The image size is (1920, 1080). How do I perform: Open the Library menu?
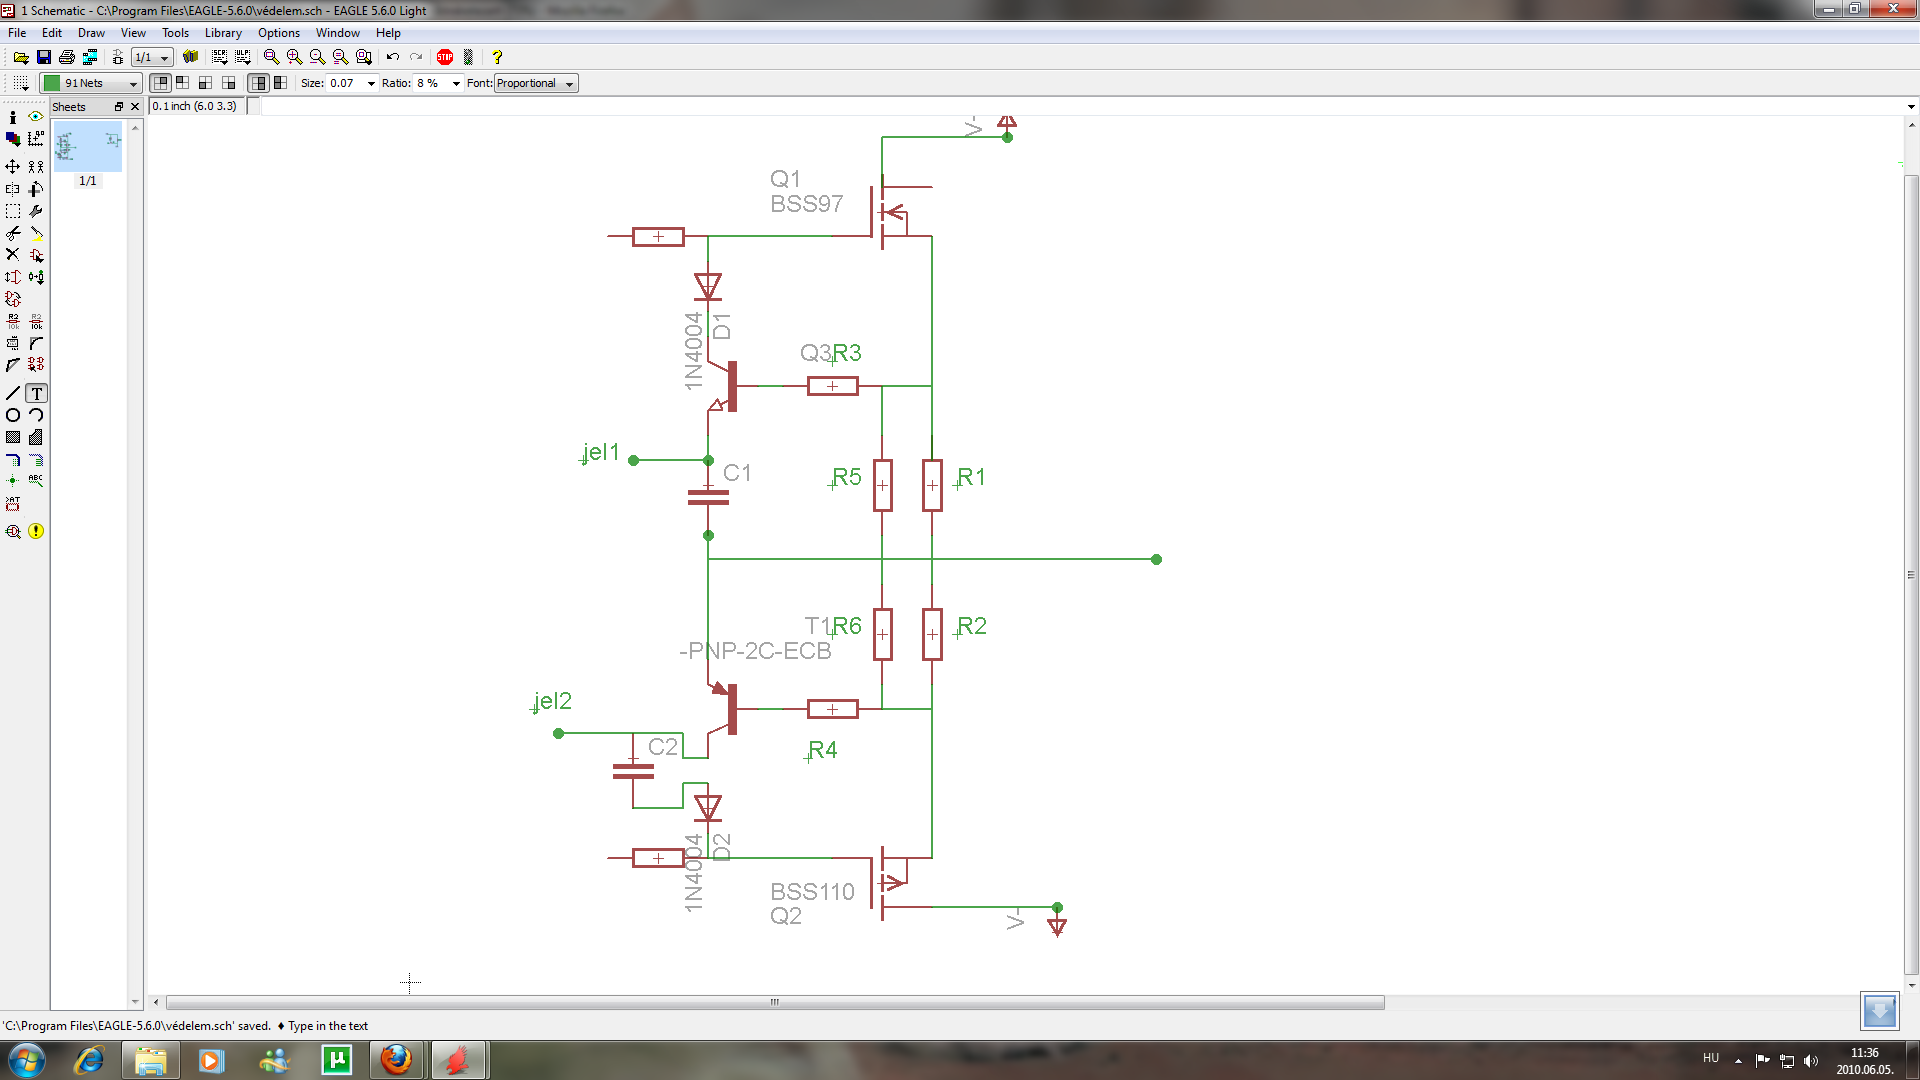223,33
